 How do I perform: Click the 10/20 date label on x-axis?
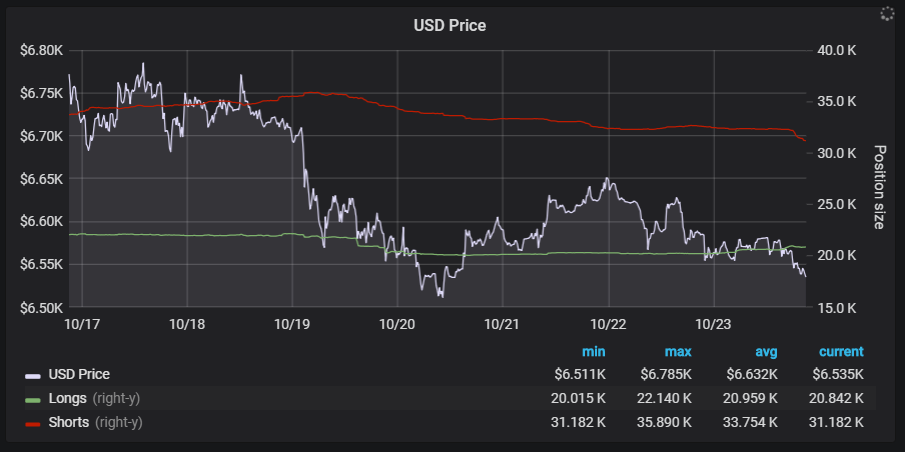(397, 324)
